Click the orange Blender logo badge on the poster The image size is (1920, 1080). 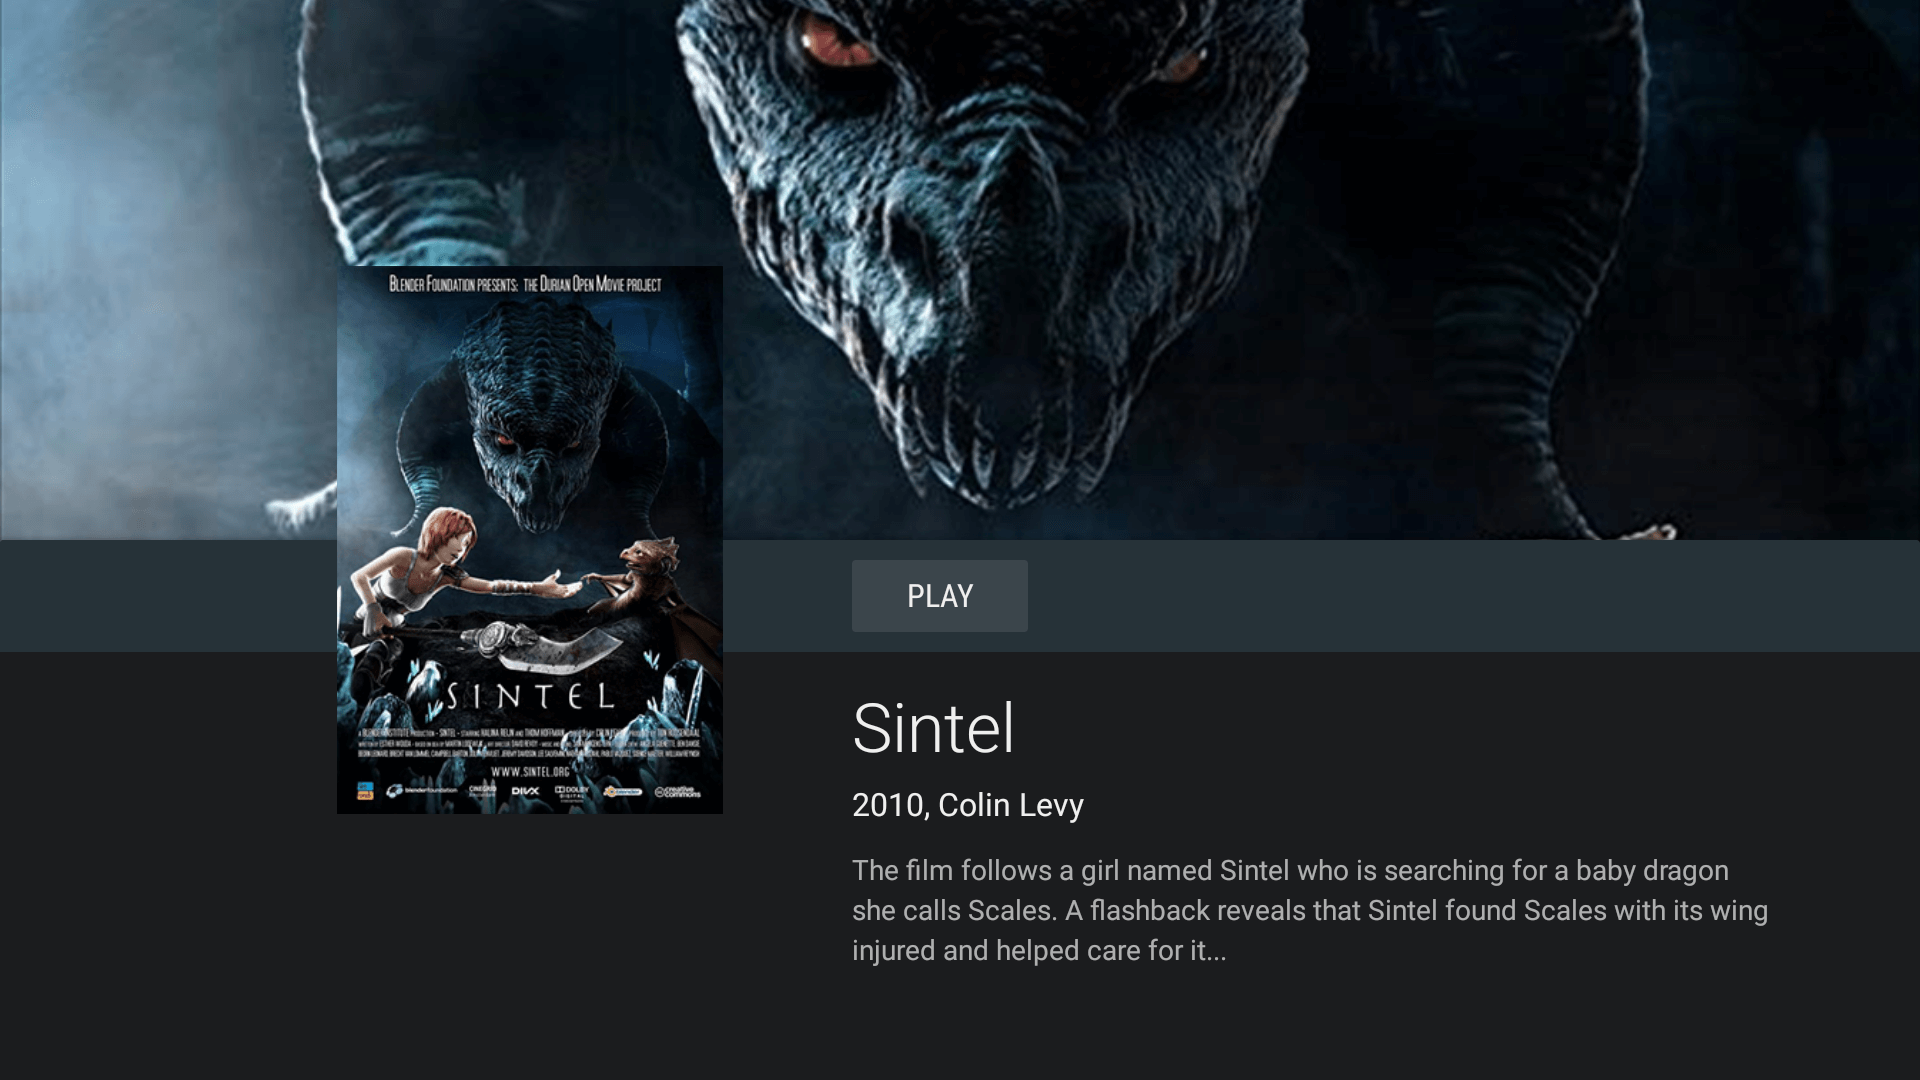point(622,791)
